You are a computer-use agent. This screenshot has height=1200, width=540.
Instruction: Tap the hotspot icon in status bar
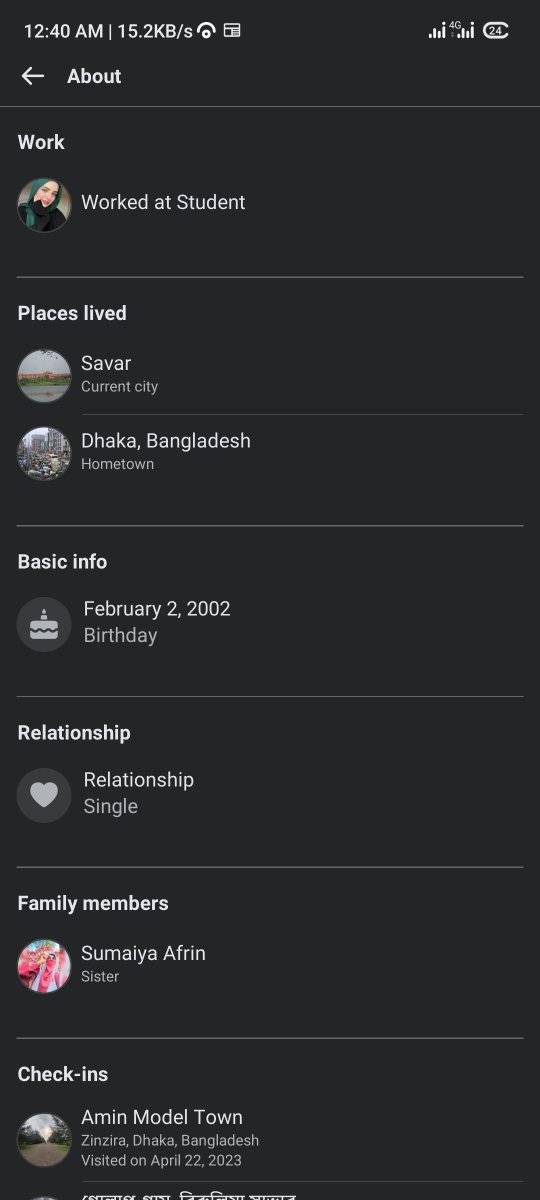click(206, 31)
